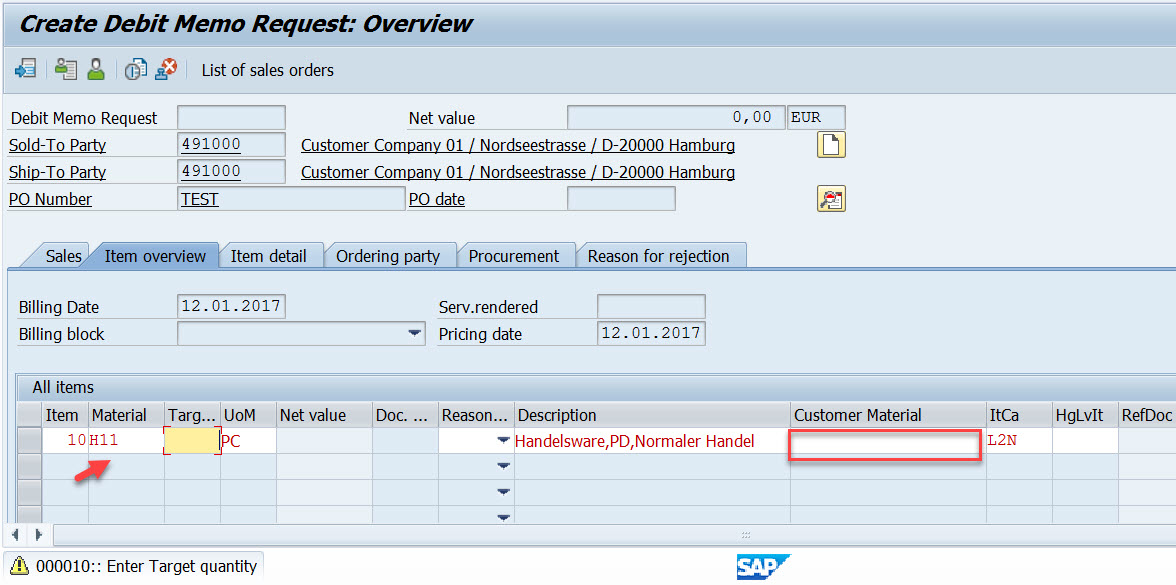
Task: Open the Billing block dropdown
Action: 416,333
